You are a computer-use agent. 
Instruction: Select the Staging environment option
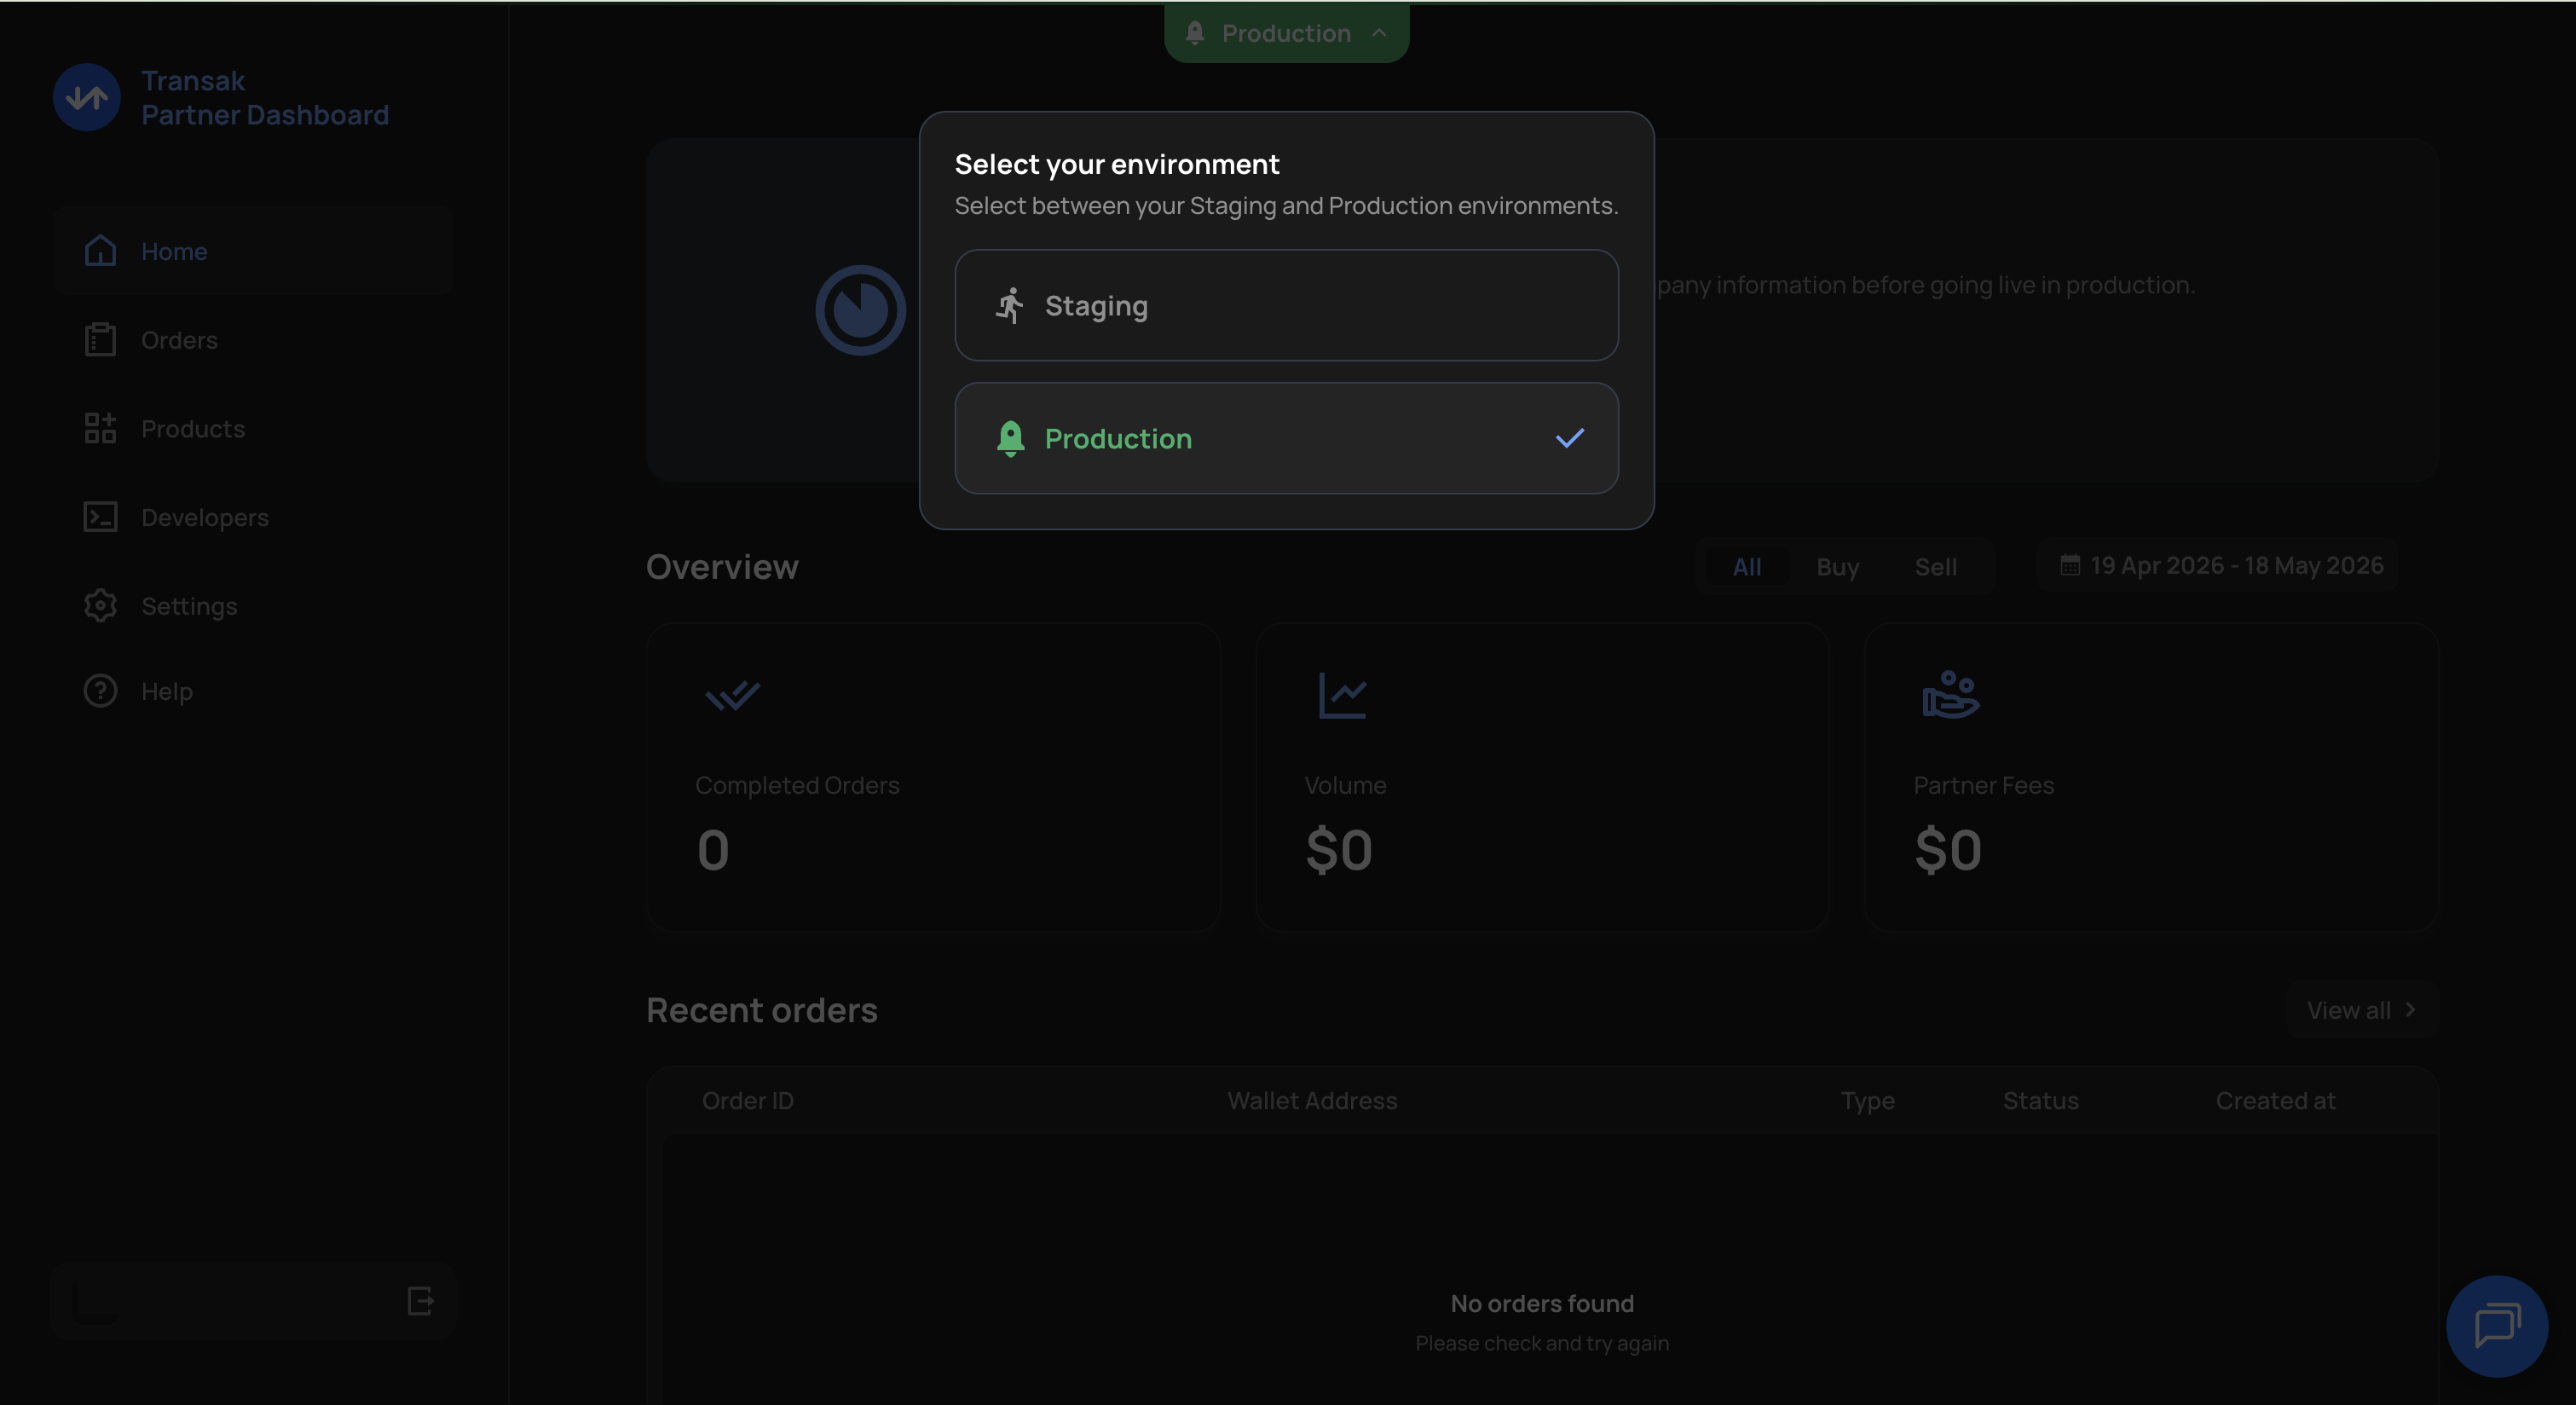click(1286, 305)
